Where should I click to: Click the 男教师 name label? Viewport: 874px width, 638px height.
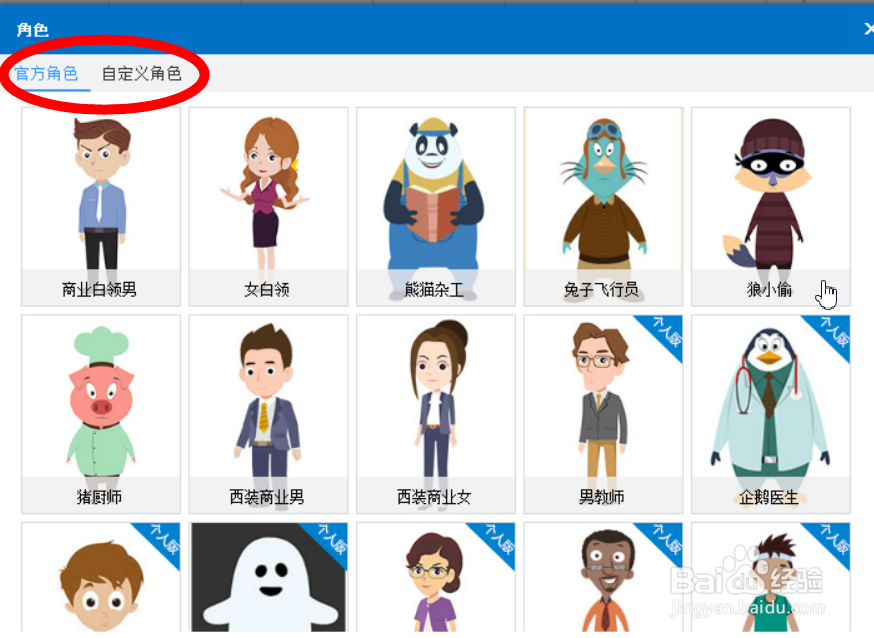tap(601, 496)
